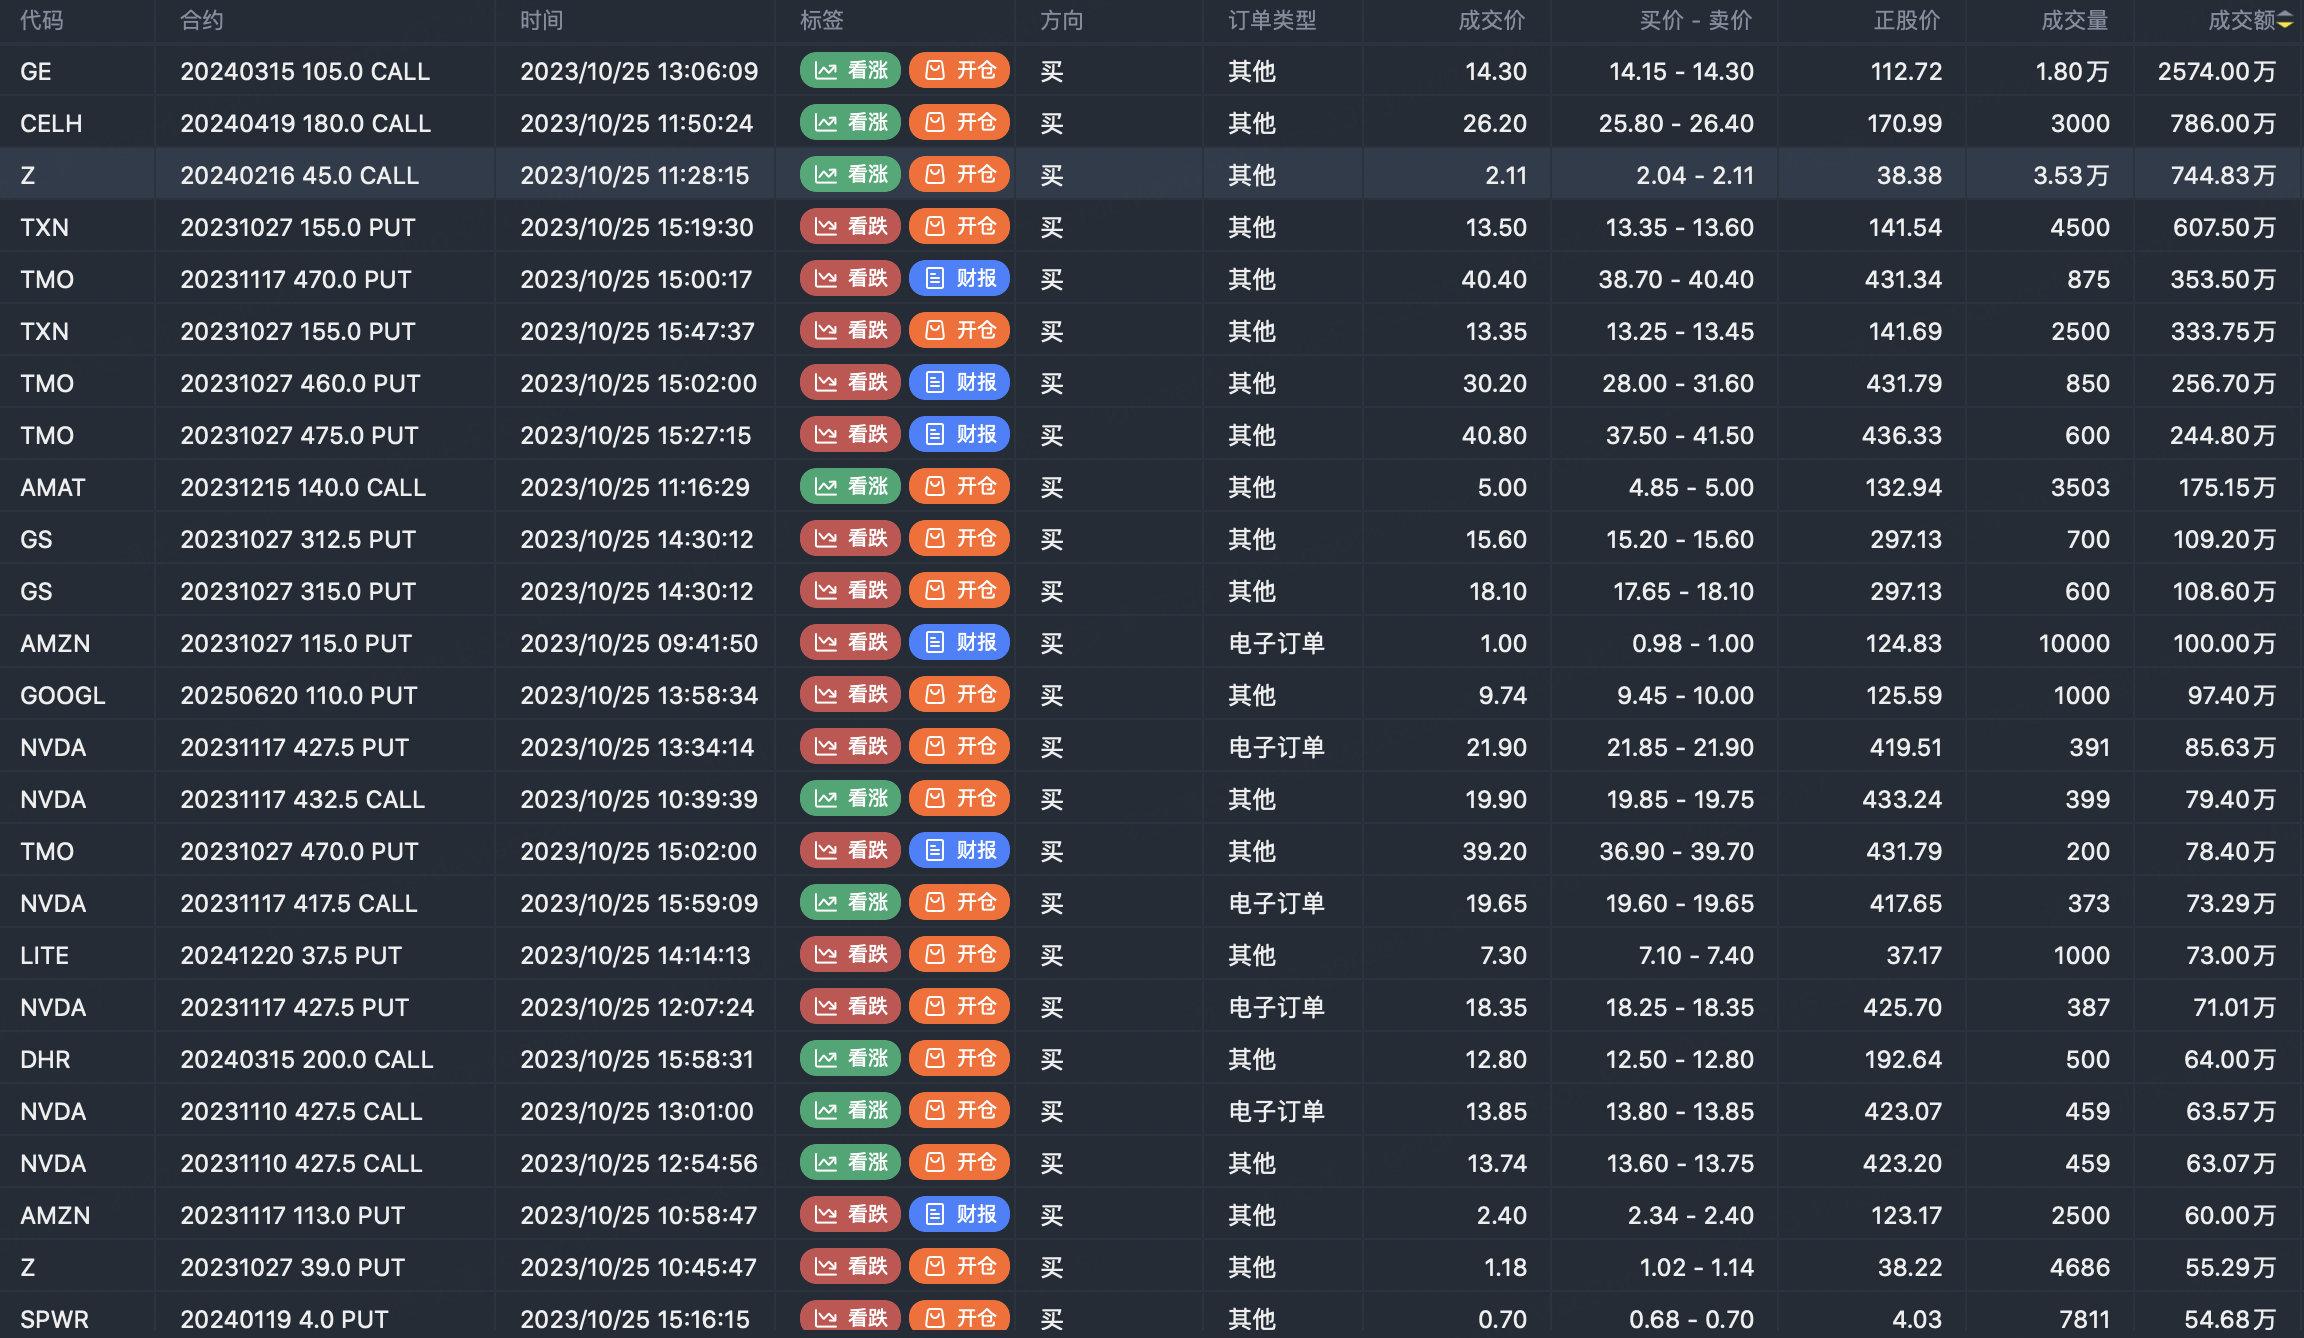Image resolution: width=2304 pixels, height=1338 pixels.
Task: Click 电子订单 in the AMZN 115.0 PUT row
Action: [1277, 644]
